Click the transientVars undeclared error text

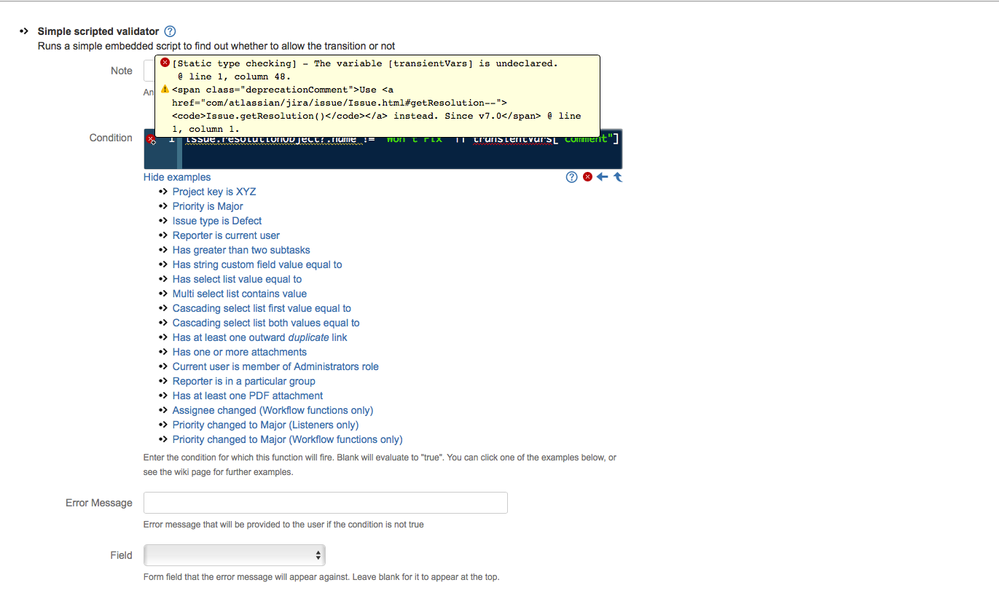pos(365,69)
